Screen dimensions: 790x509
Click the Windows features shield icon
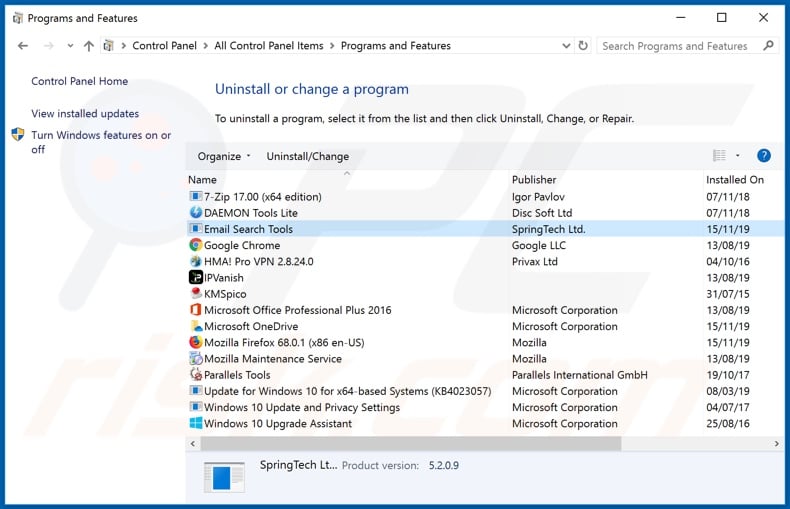pos(18,135)
